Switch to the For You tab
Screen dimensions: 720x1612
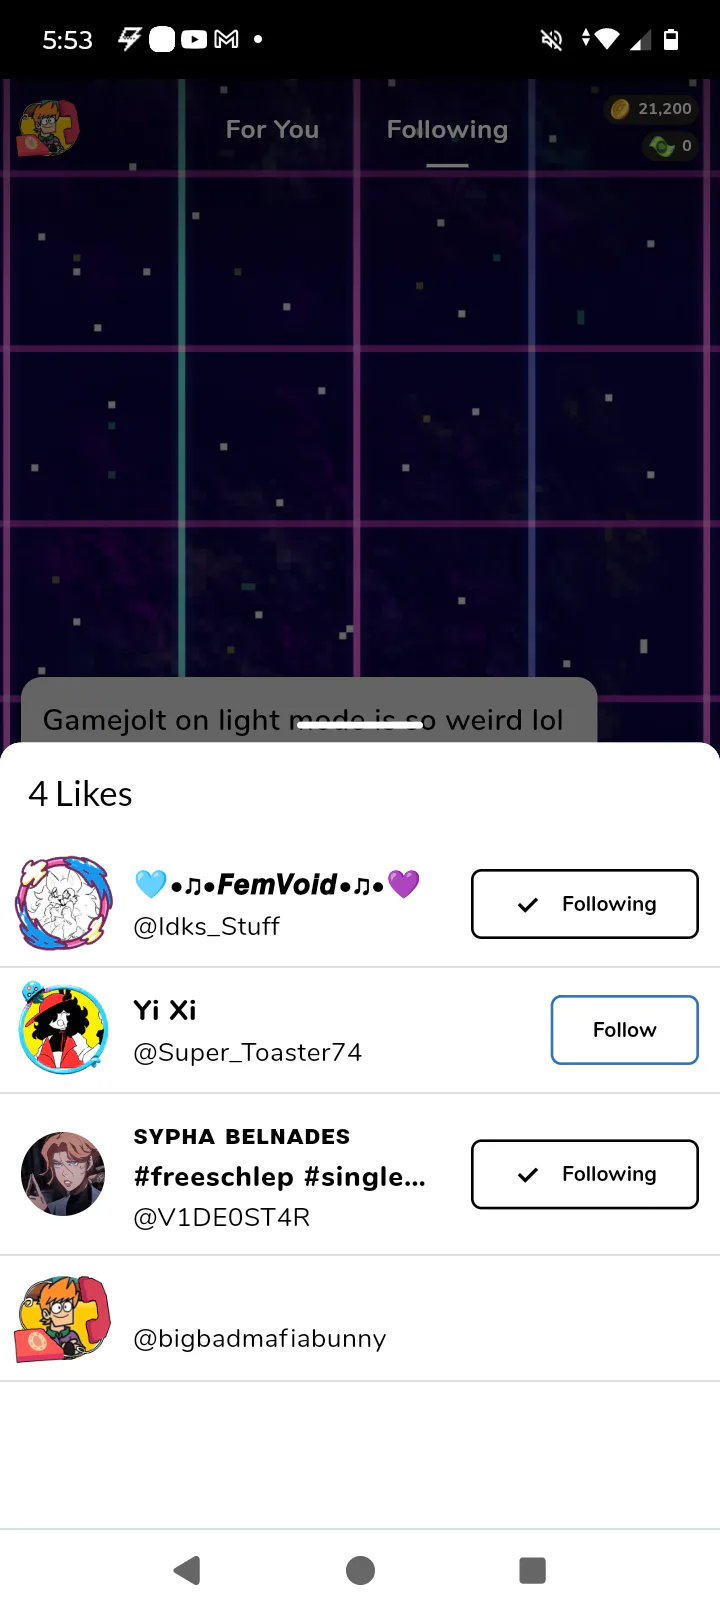[272, 130]
